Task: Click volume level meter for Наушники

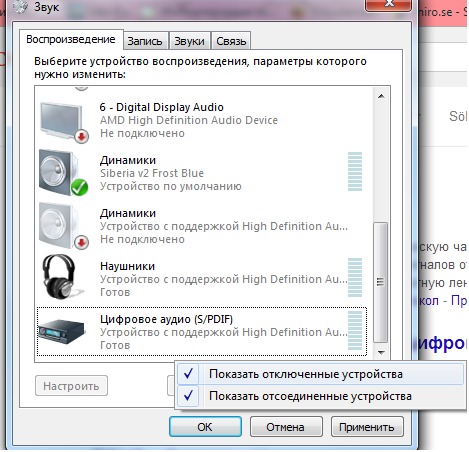Action: (355, 277)
